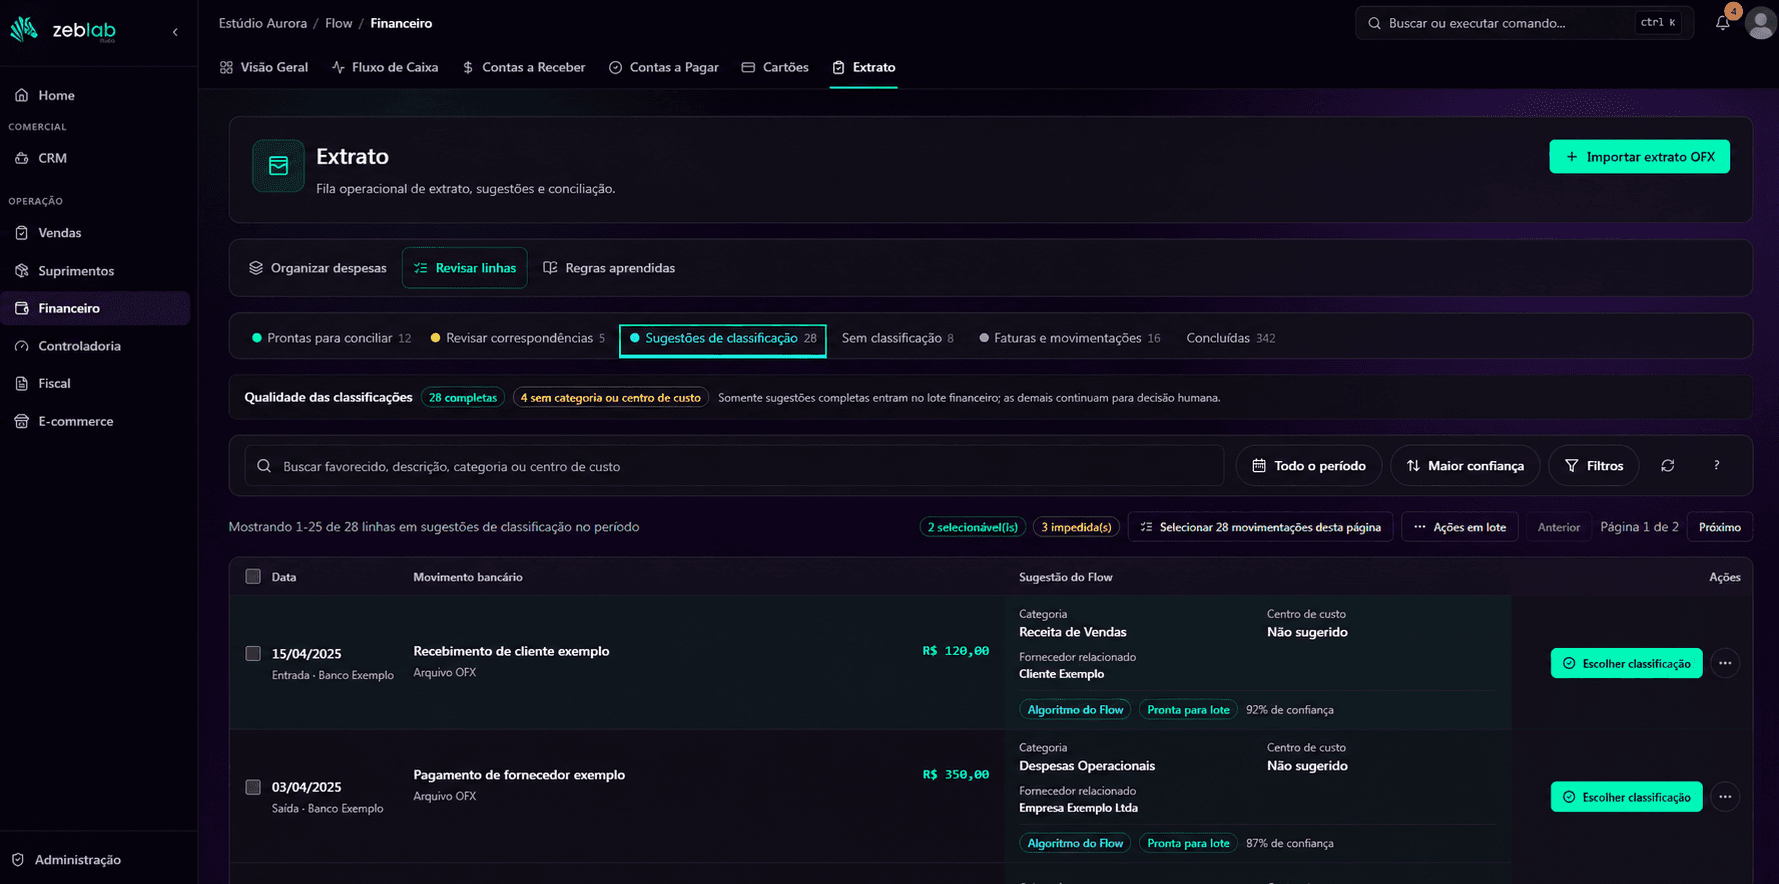
Task: Check the 03/04/2025 row checkbox
Action: 253,788
